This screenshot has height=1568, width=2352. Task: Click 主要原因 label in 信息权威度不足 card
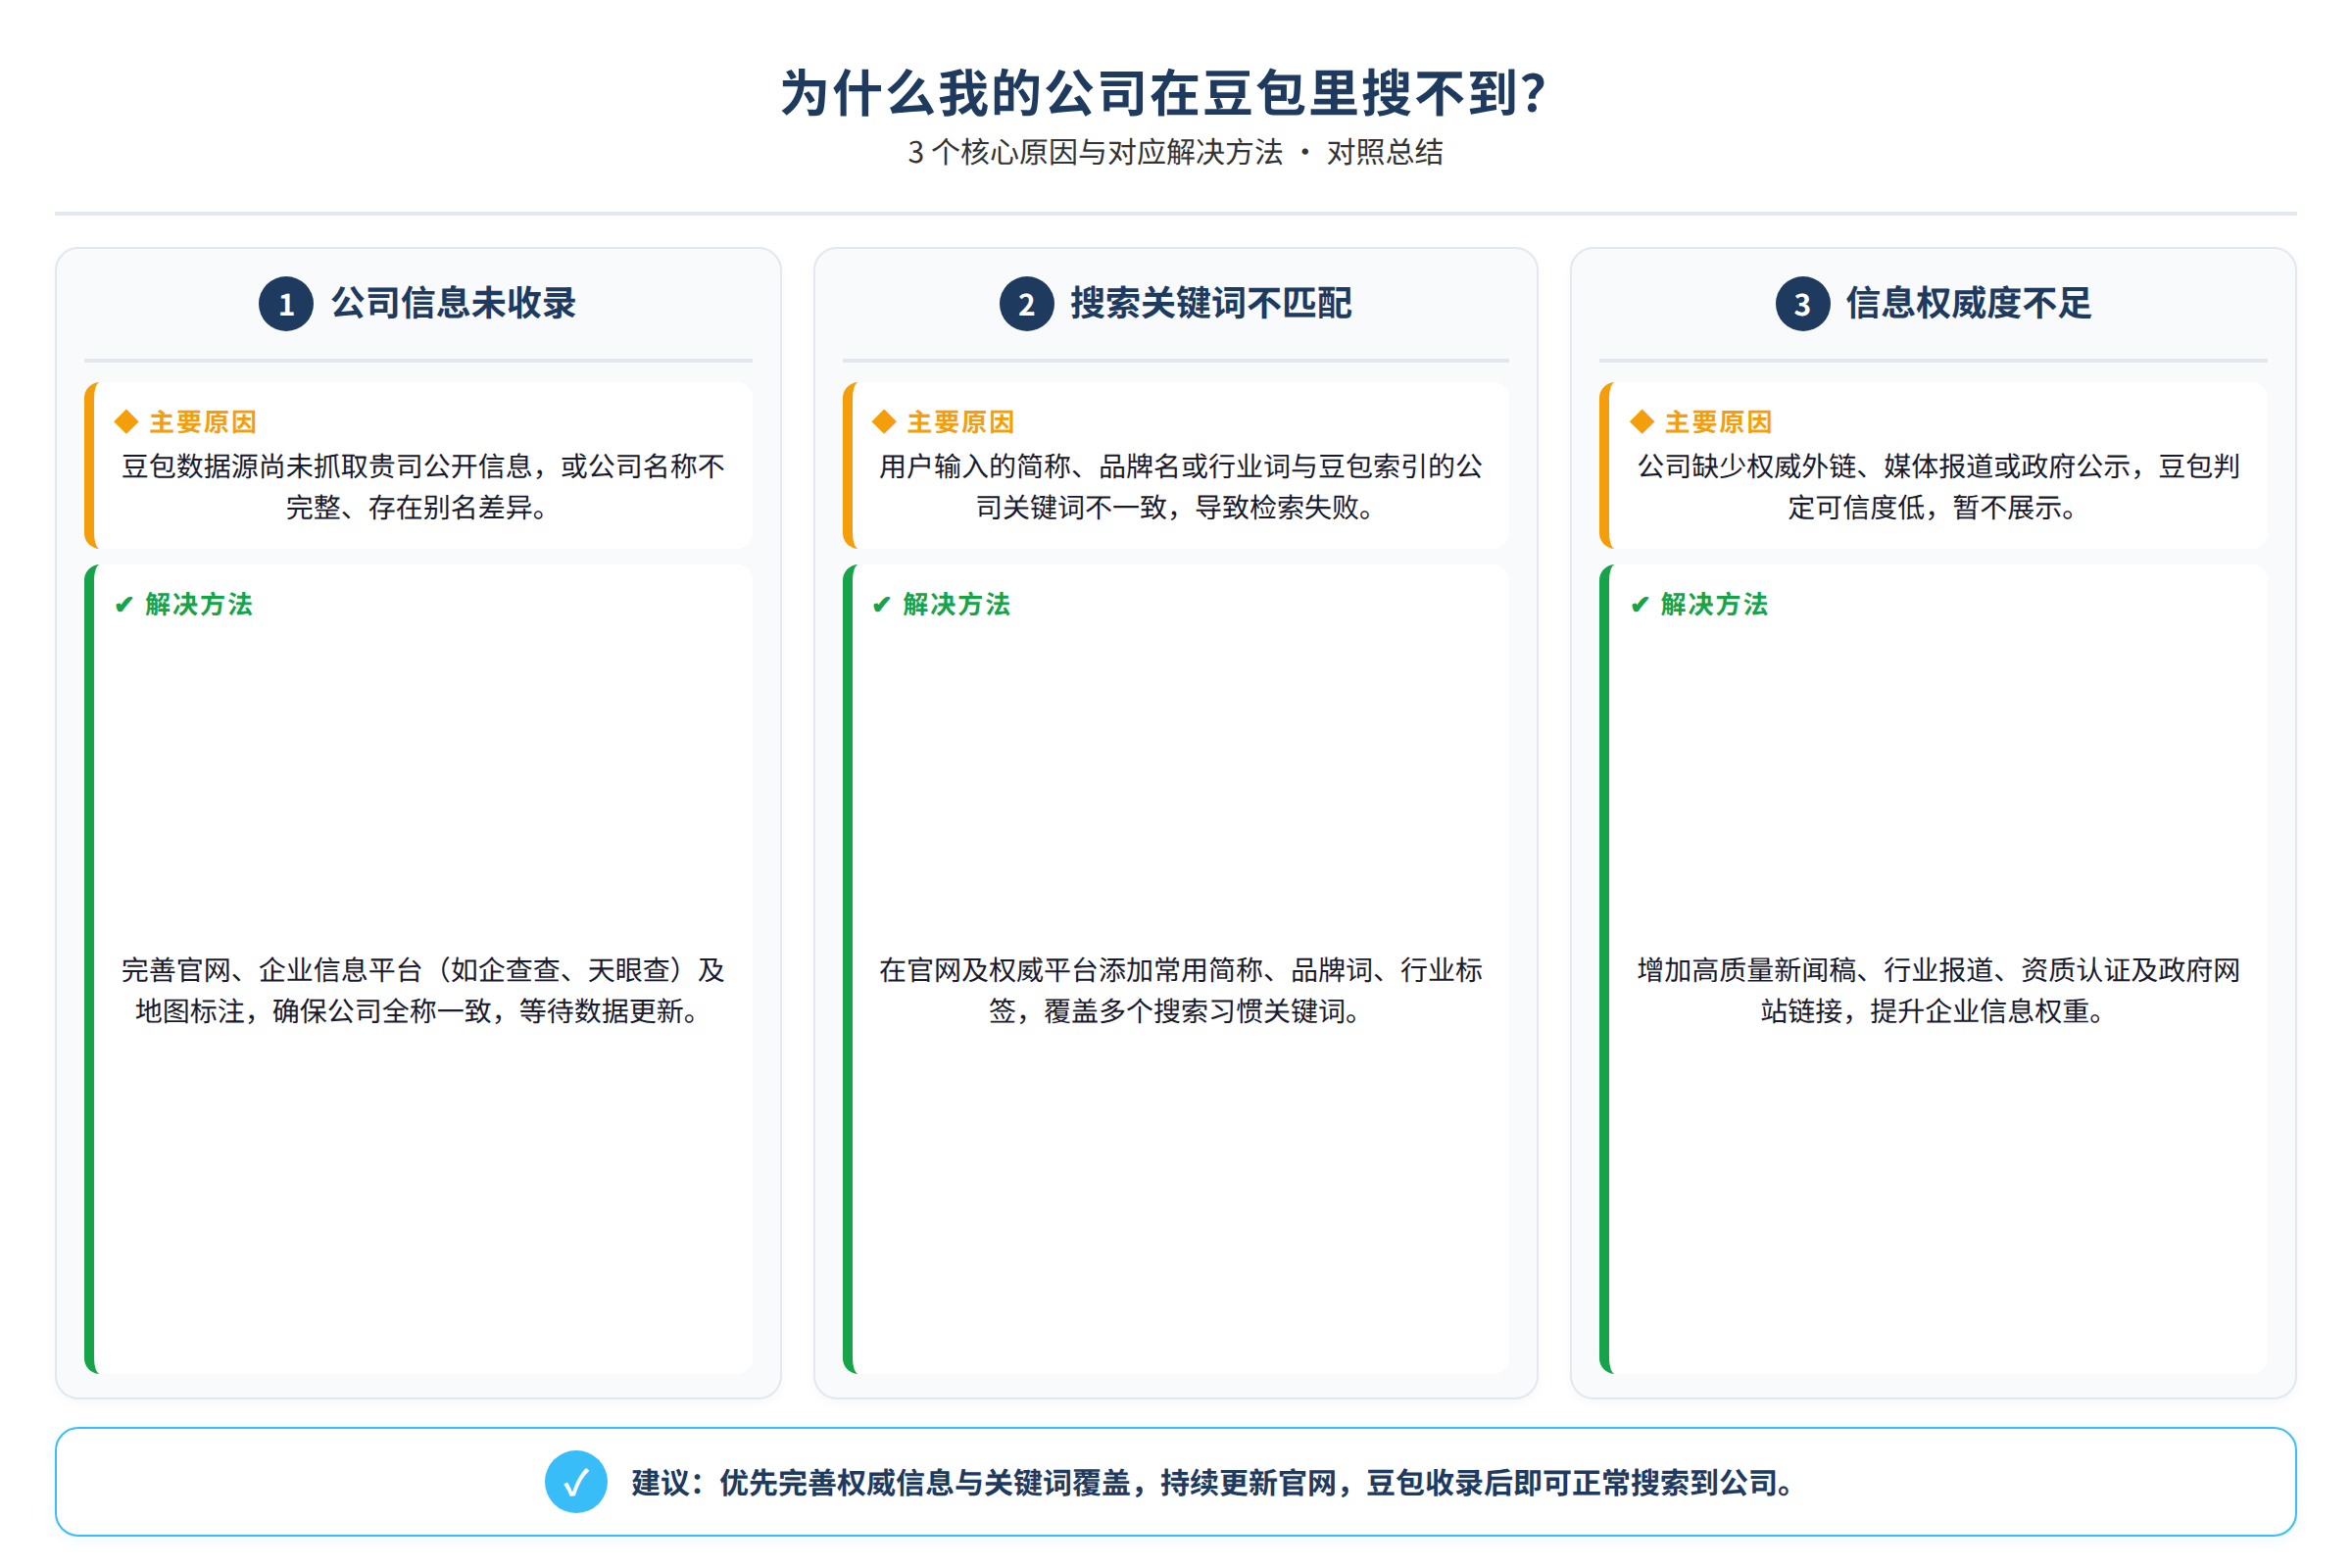click(1719, 422)
